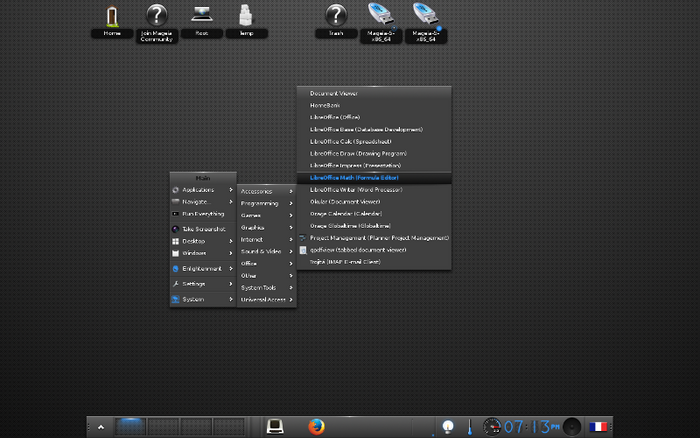
Task: Select the Office category label
Action: pos(249,263)
